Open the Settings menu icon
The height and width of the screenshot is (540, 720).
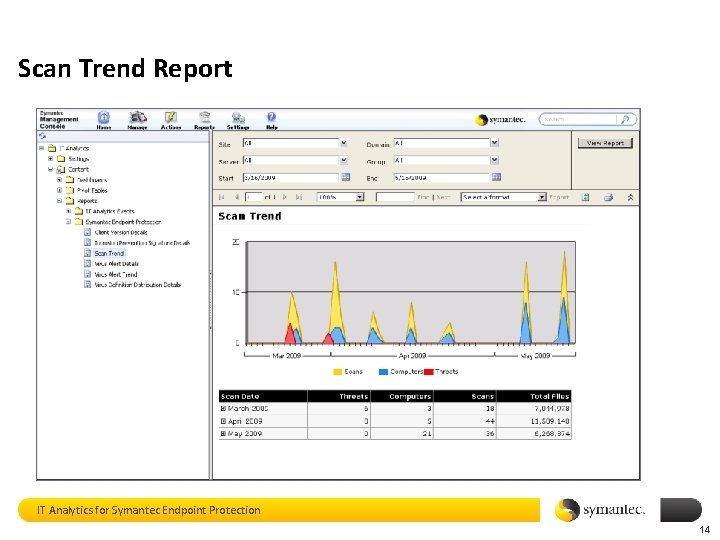click(238, 118)
